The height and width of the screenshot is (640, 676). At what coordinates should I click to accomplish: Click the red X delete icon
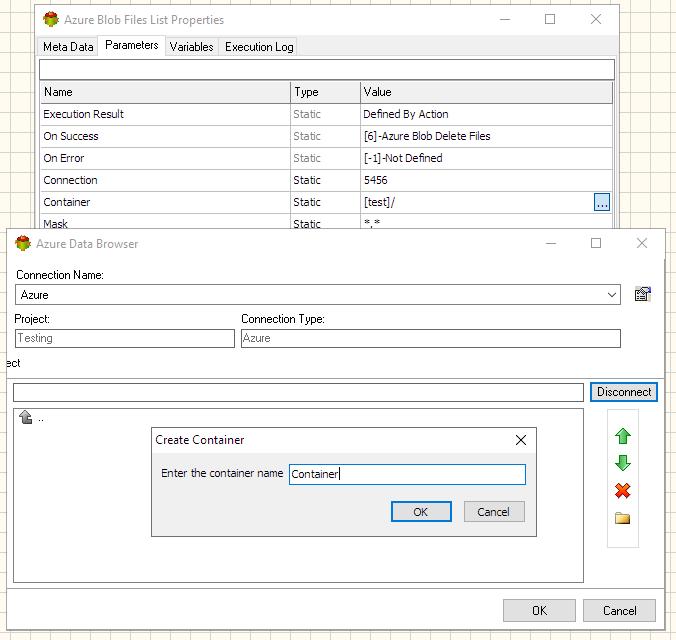pyautogui.click(x=623, y=490)
